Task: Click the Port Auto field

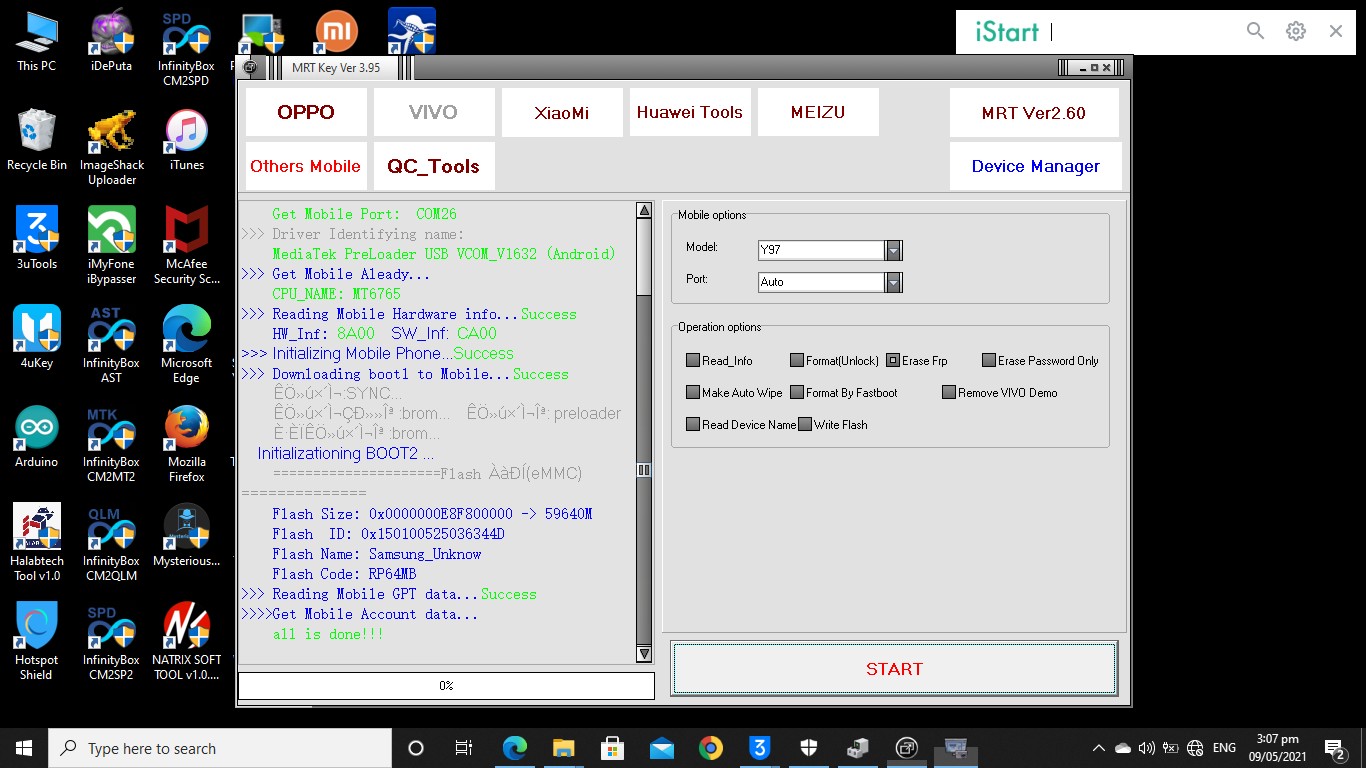Action: click(x=821, y=282)
